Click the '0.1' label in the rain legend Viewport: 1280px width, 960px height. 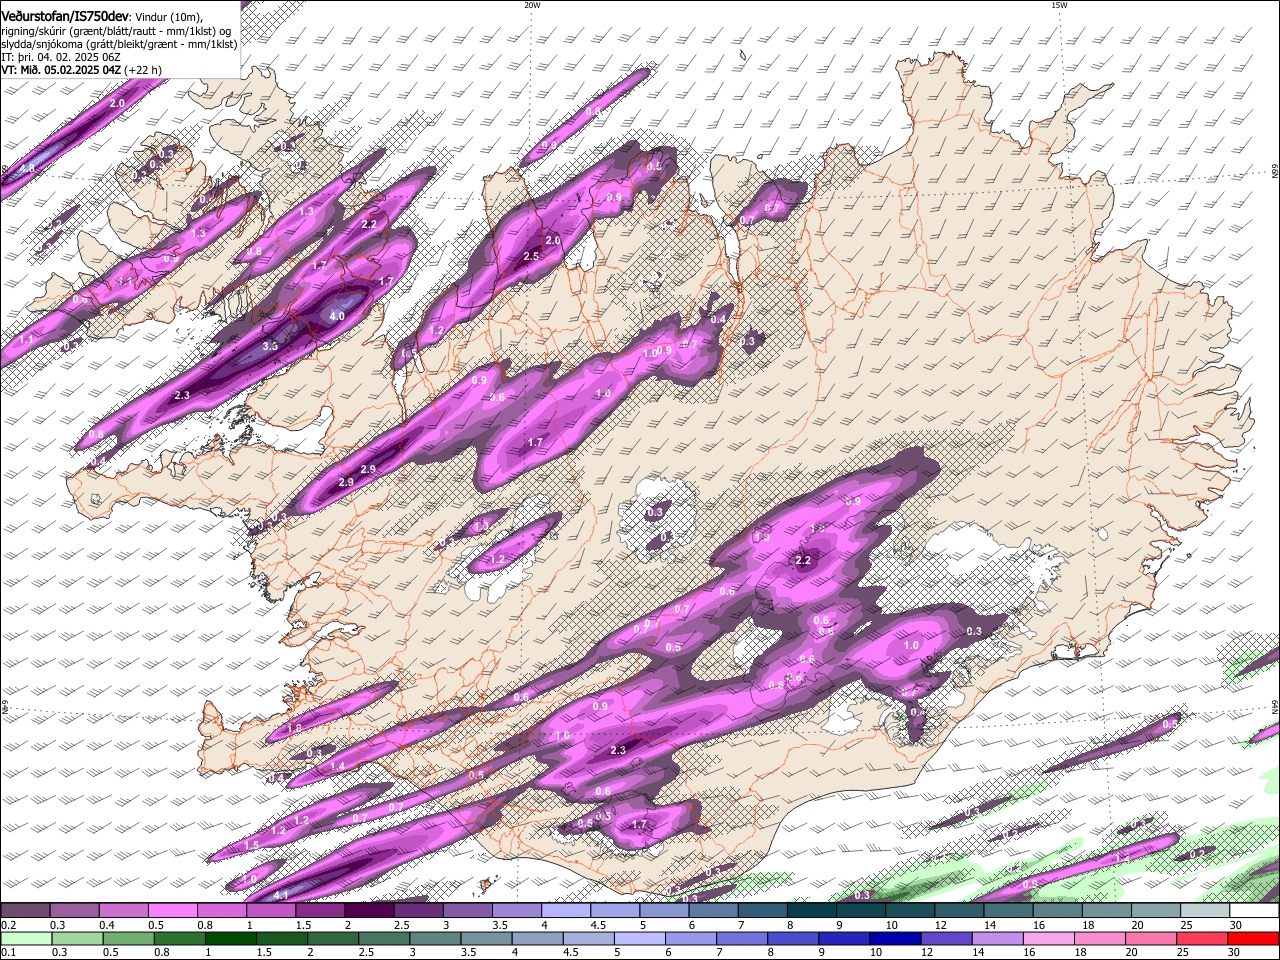7,952
